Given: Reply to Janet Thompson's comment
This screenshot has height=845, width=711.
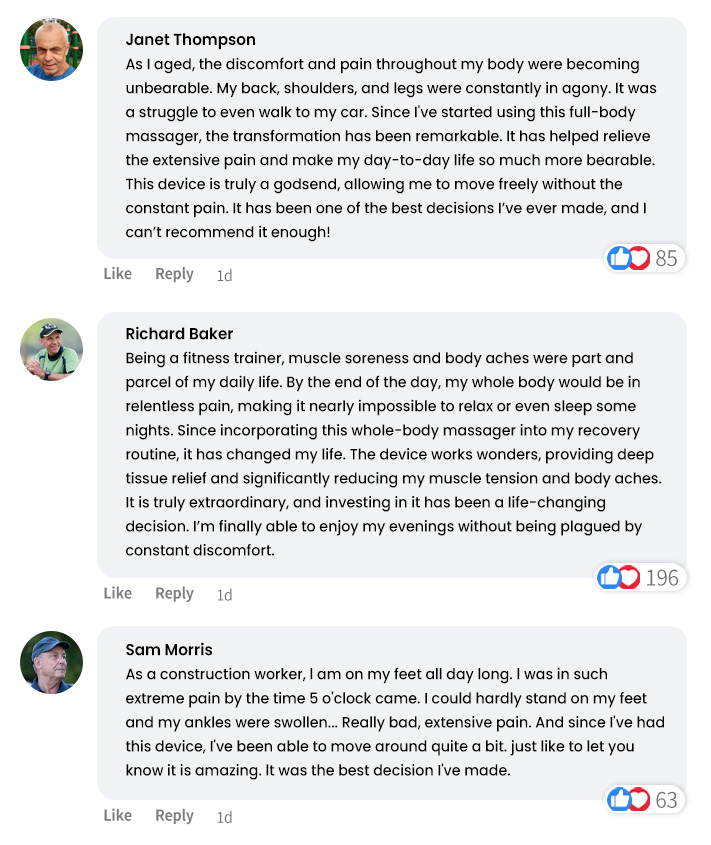Looking at the screenshot, I should tap(174, 274).
